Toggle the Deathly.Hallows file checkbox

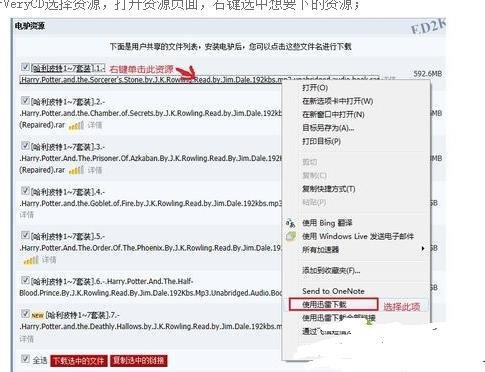[25, 314]
